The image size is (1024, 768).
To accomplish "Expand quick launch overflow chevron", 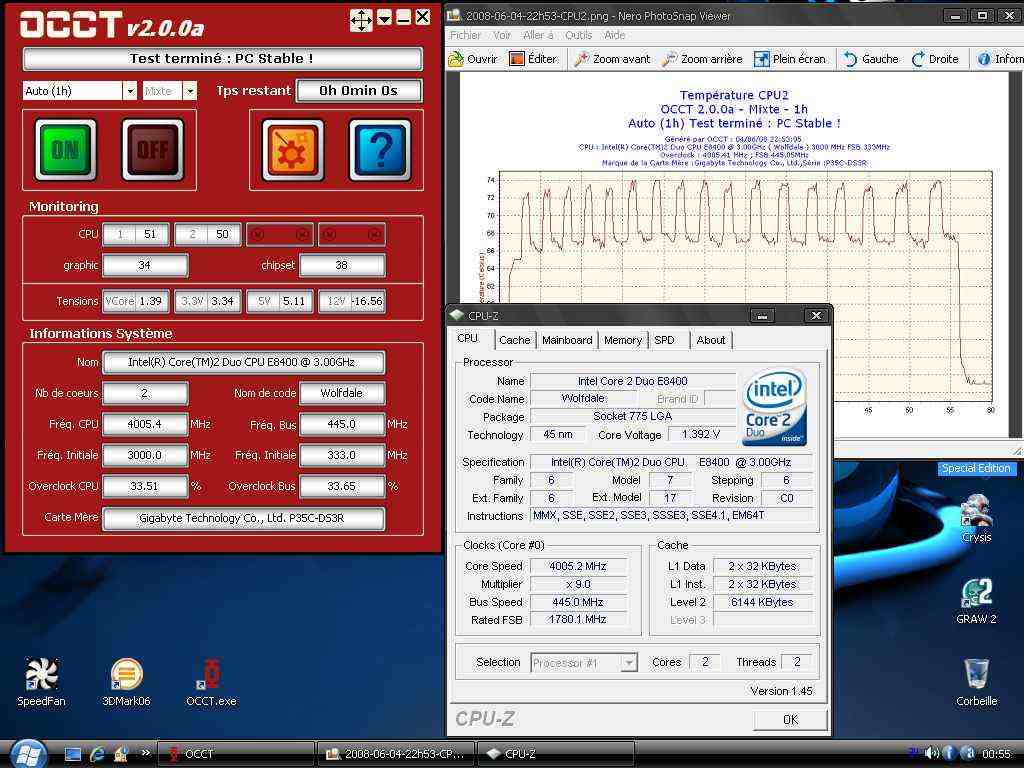I will coord(146,752).
